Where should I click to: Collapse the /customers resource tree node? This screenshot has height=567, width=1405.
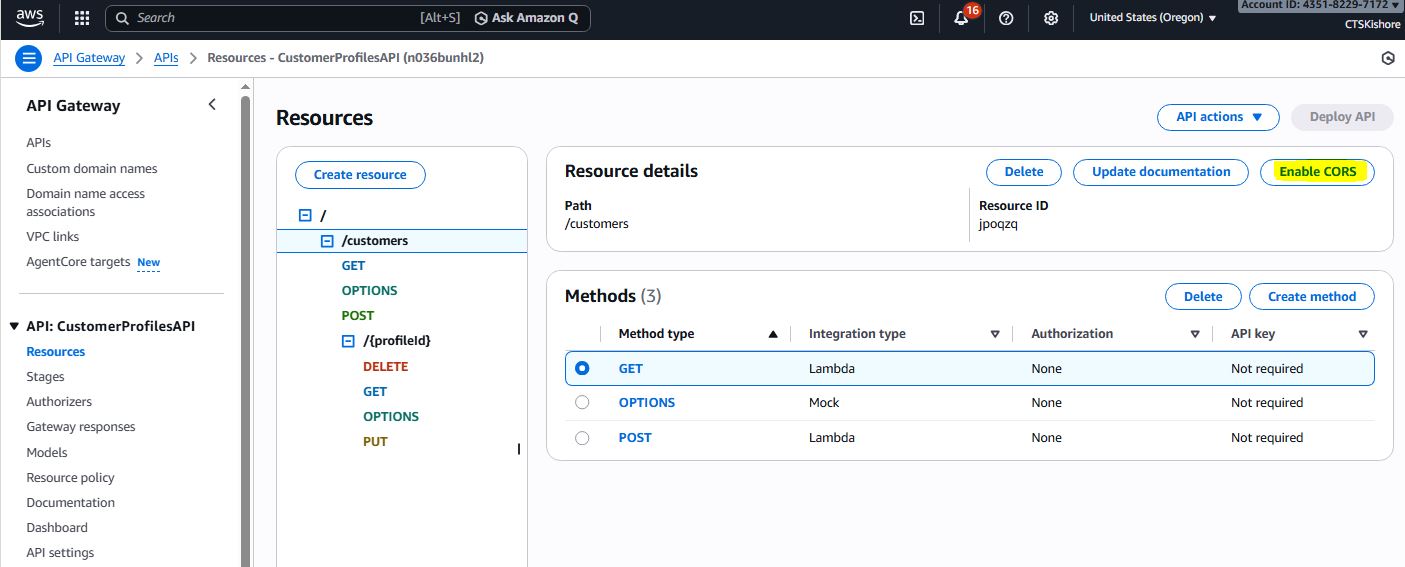point(327,241)
